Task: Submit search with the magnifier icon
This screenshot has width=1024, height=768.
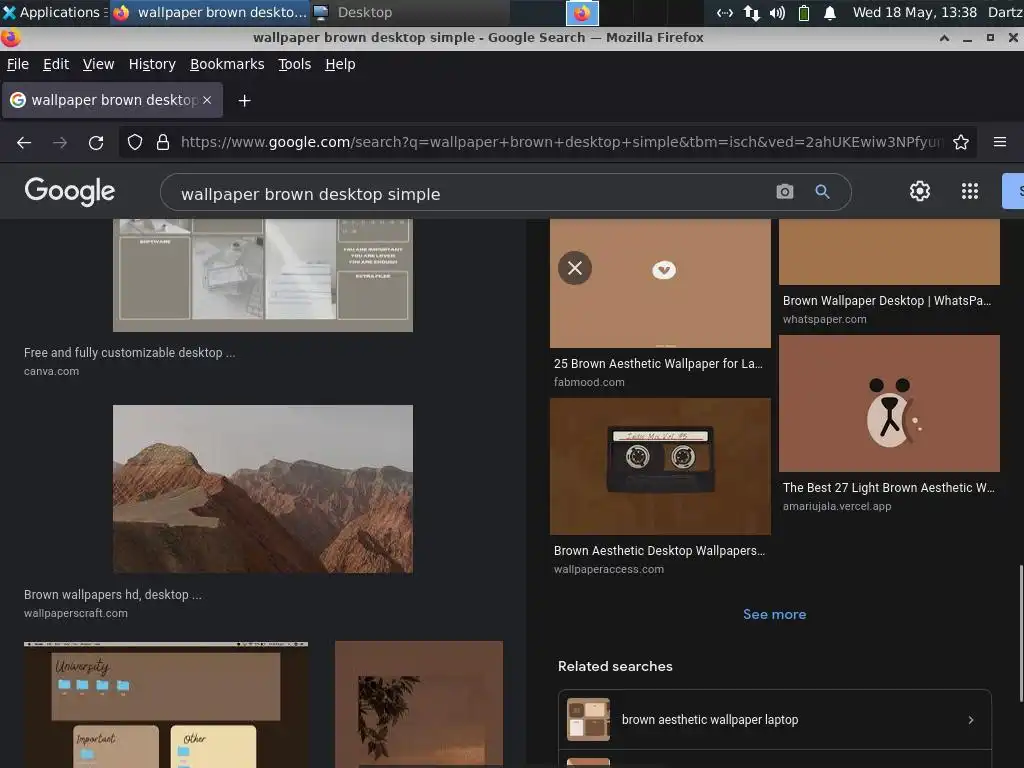Action: coord(822,191)
